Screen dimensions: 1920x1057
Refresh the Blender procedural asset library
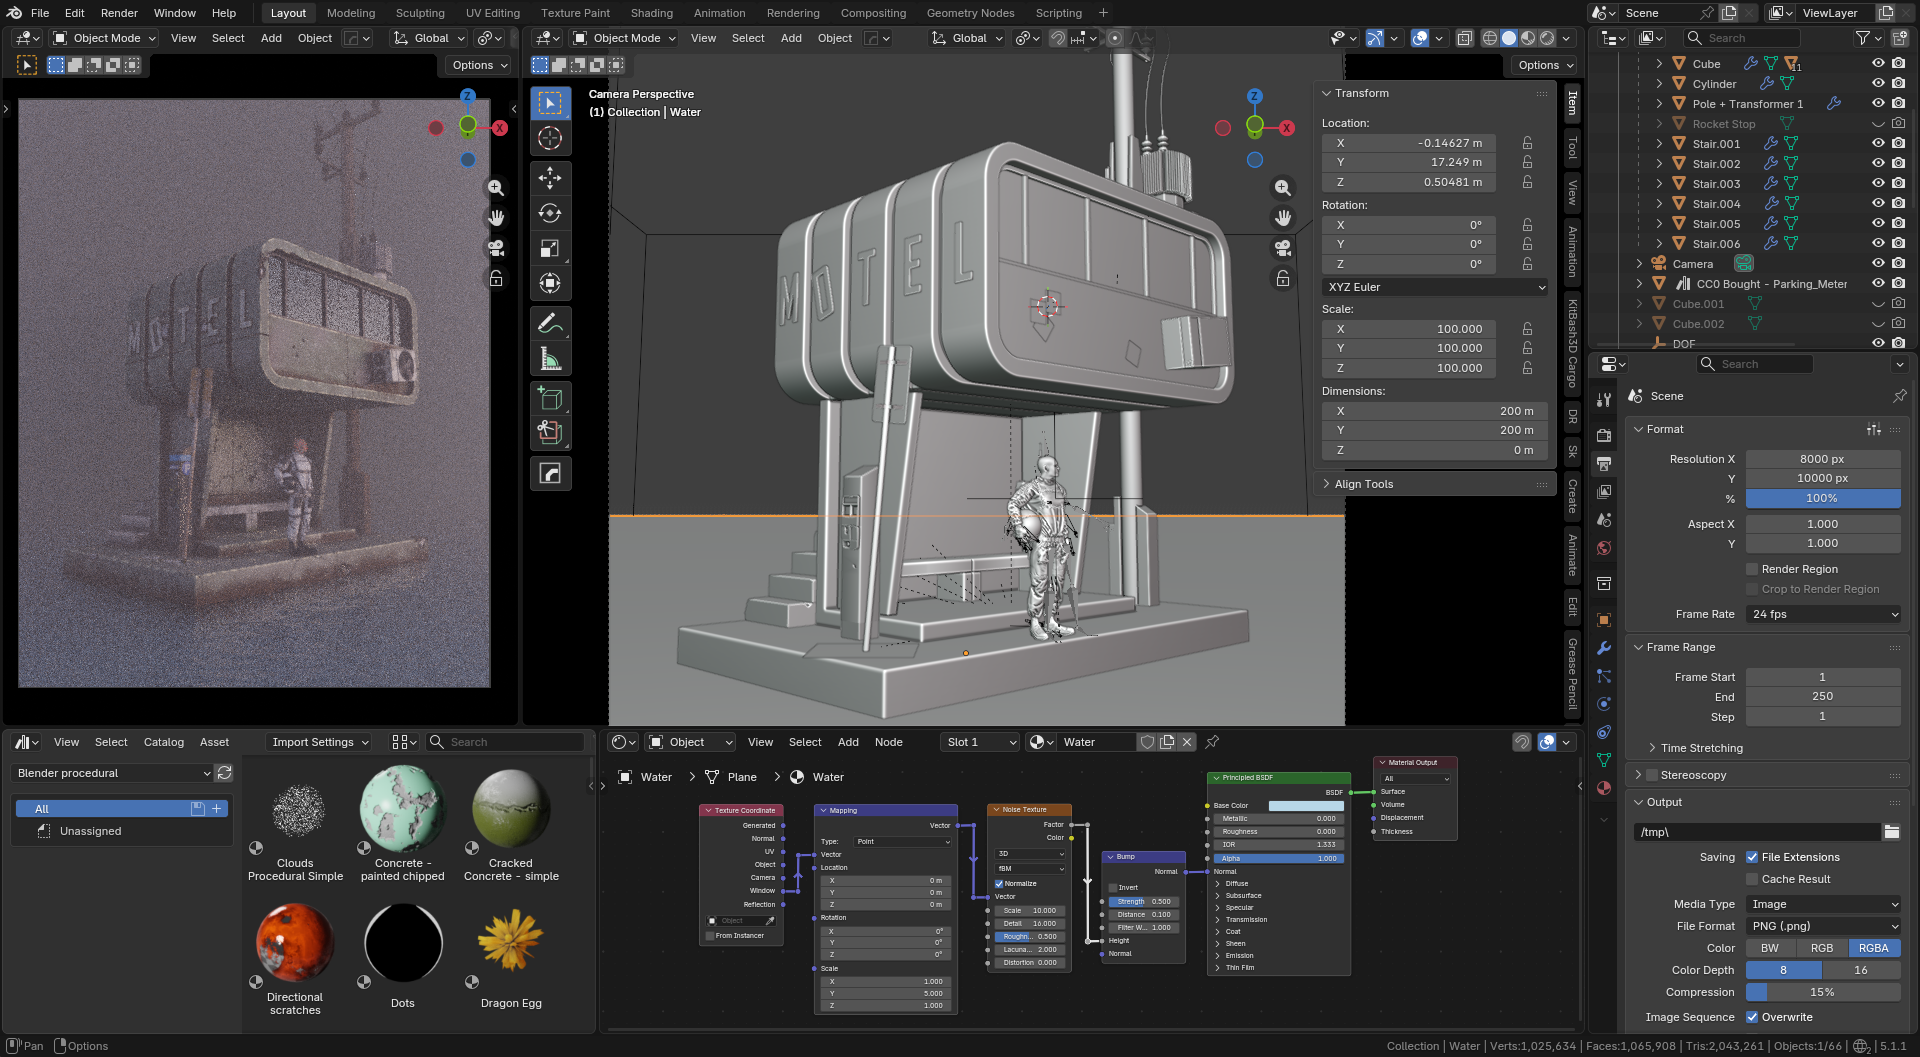point(225,773)
